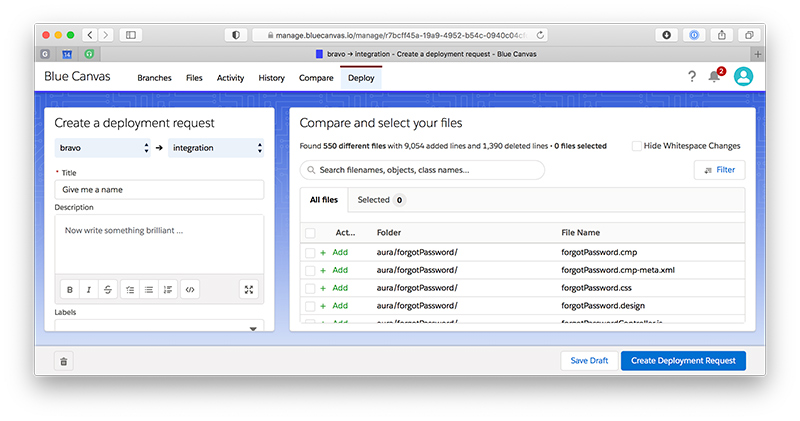Open user profile avatar menu
The image size is (800, 421).
click(x=743, y=77)
